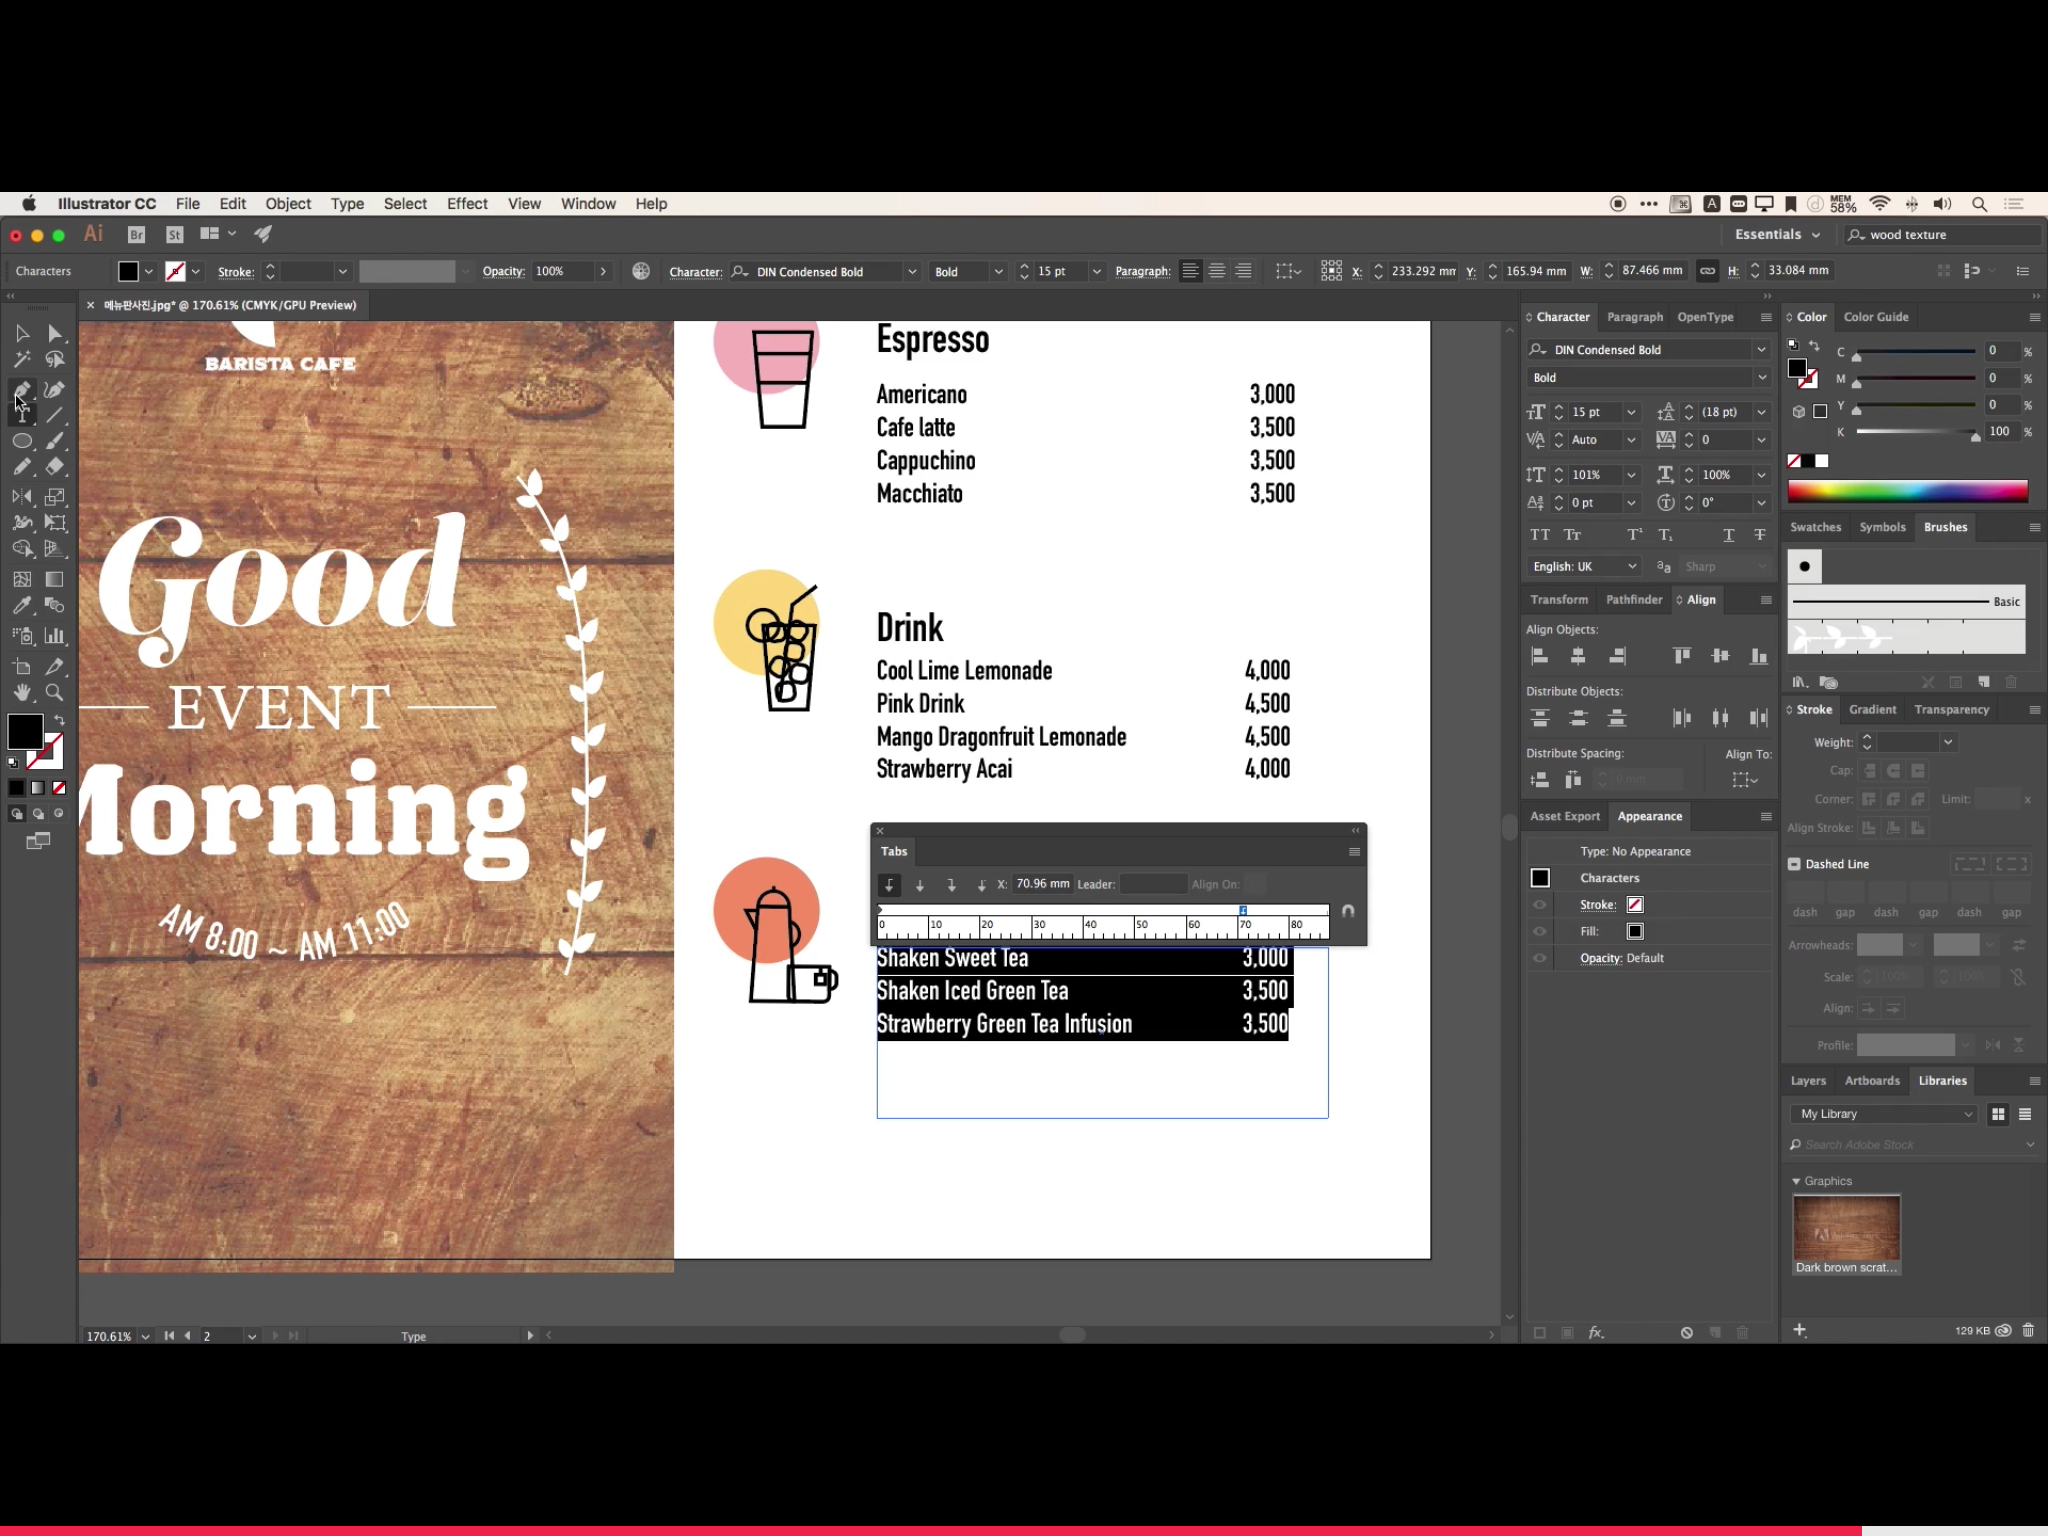
Task: Enable the Dashed Line checkbox
Action: pos(1795,864)
